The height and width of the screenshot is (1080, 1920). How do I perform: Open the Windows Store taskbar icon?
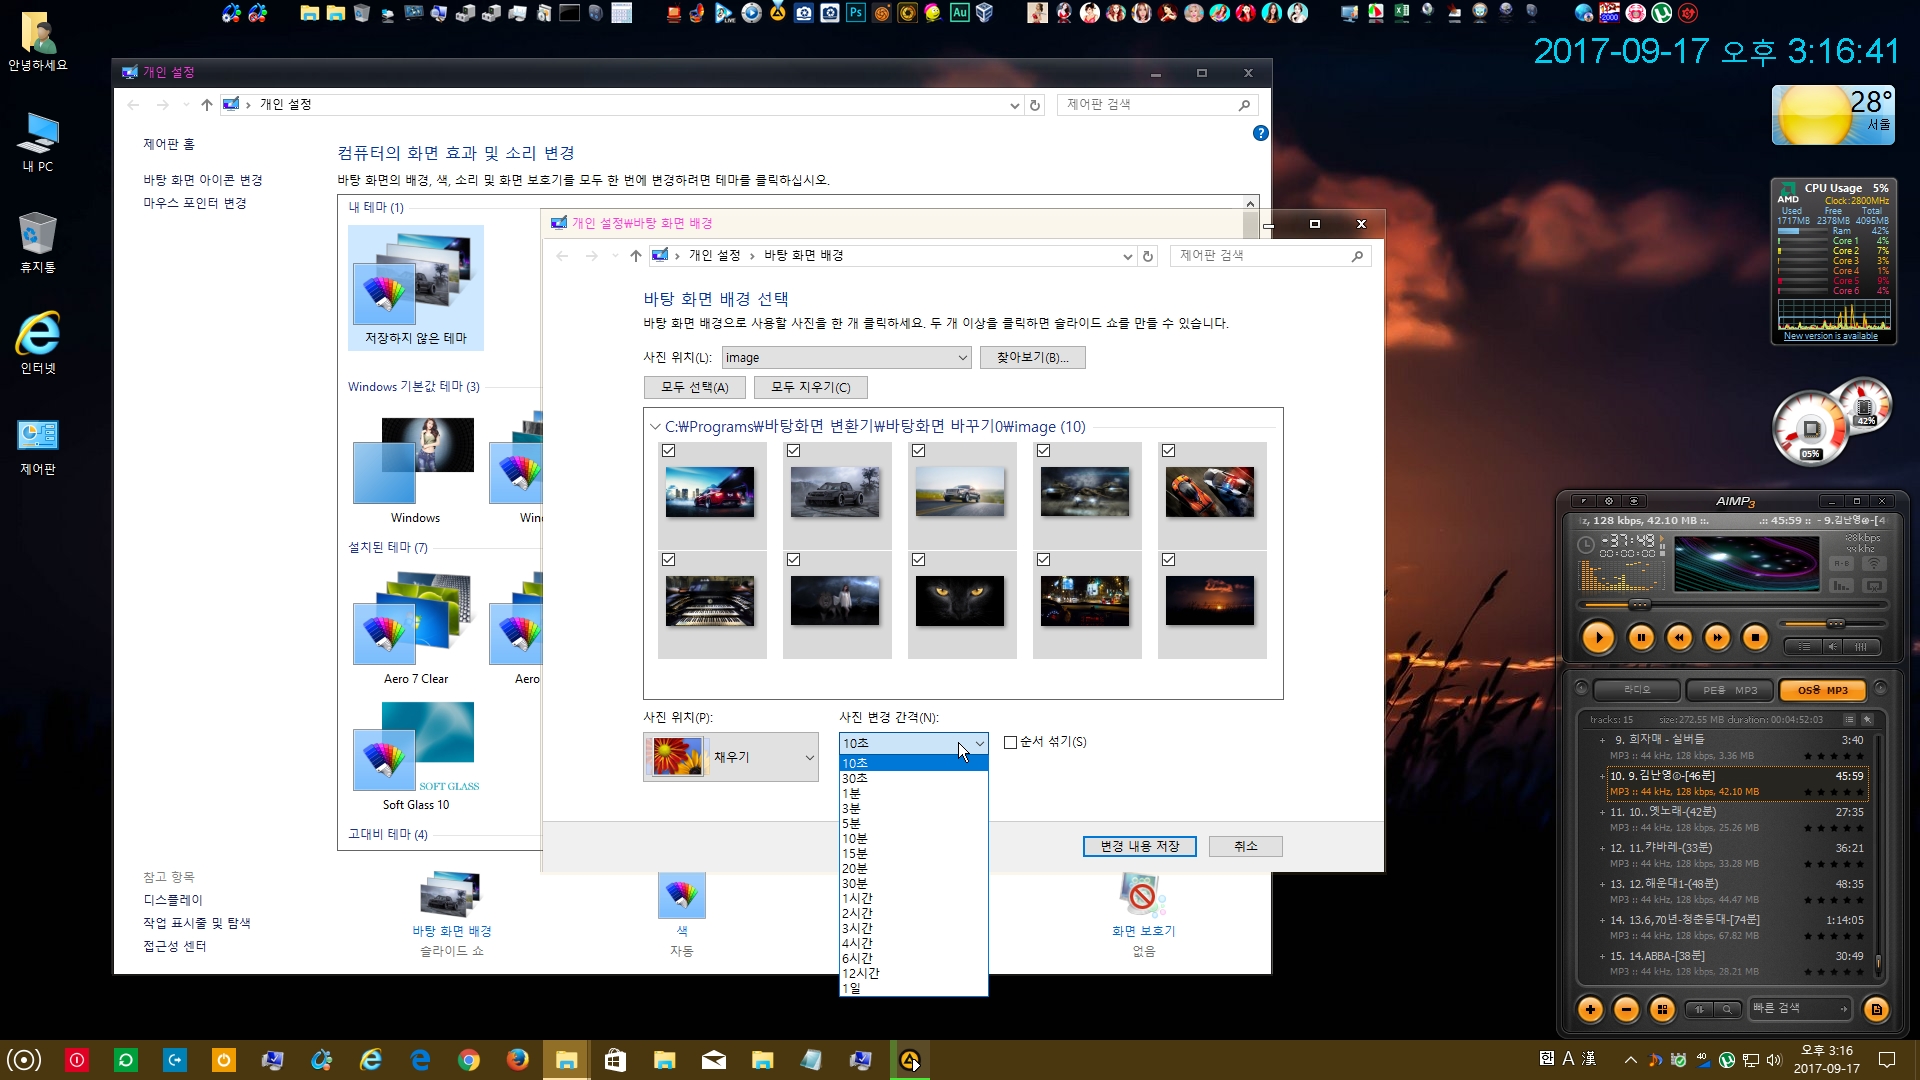click(615, 1060)
